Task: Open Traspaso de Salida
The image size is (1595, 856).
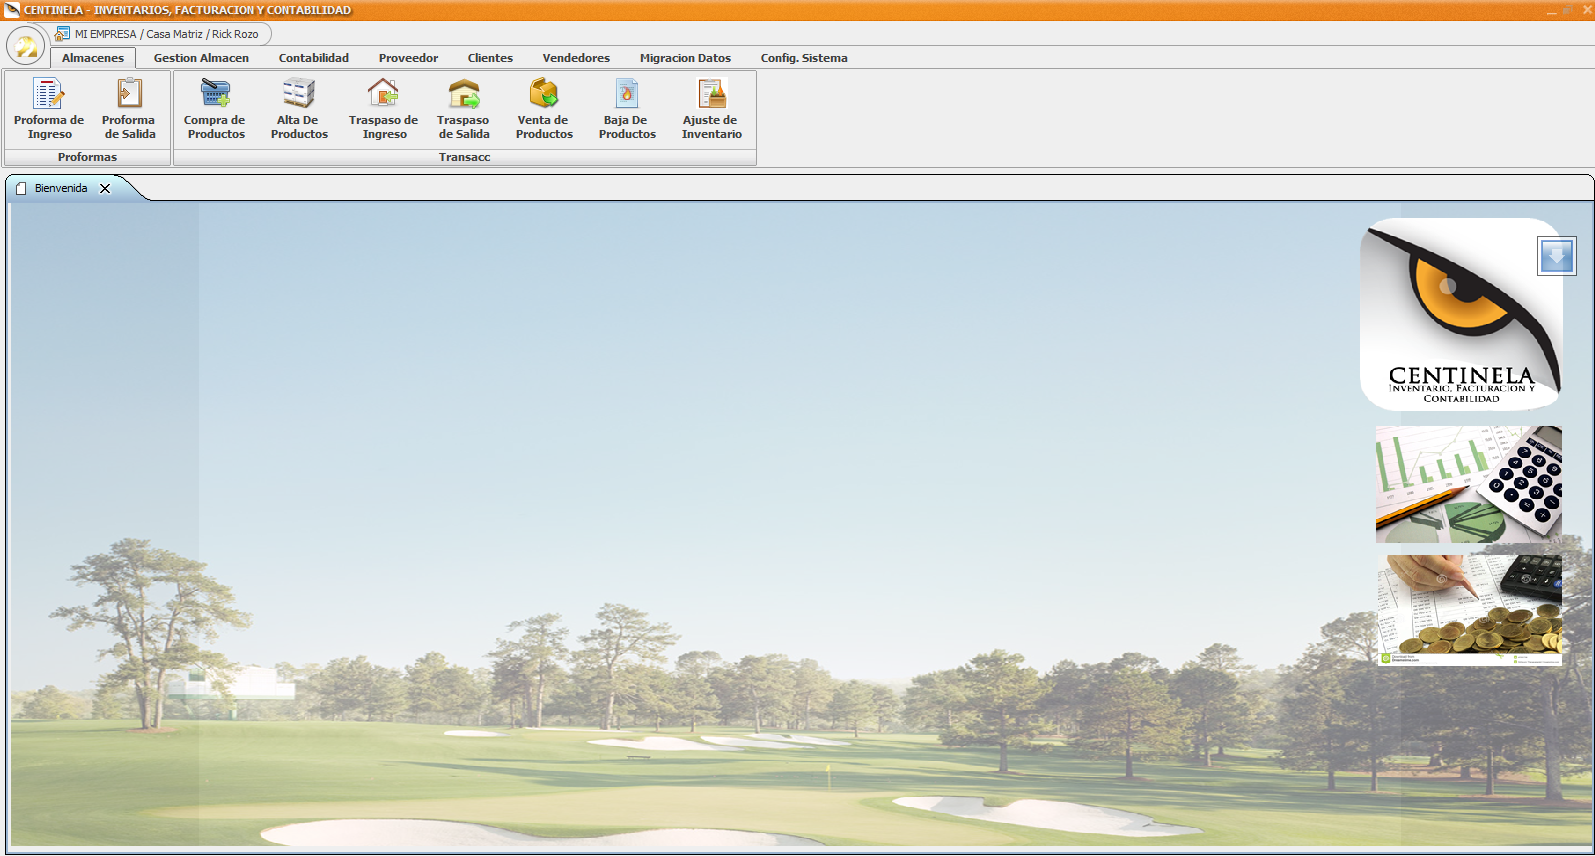Action: click(463, 109)
